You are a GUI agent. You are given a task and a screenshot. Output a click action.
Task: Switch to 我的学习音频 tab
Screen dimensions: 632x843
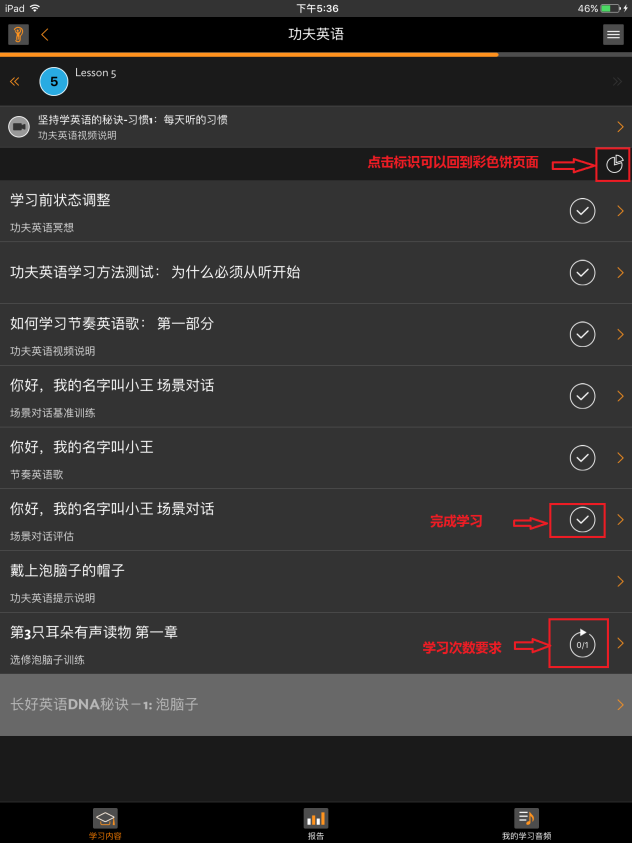tap(527, 824)
